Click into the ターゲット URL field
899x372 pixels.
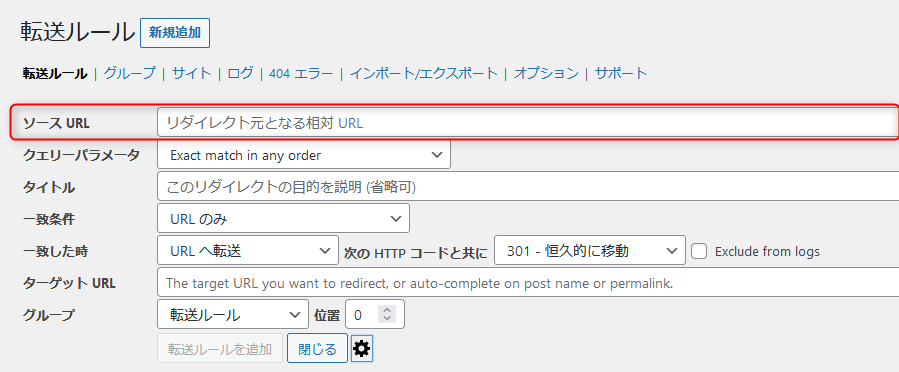tap(528, 283)
